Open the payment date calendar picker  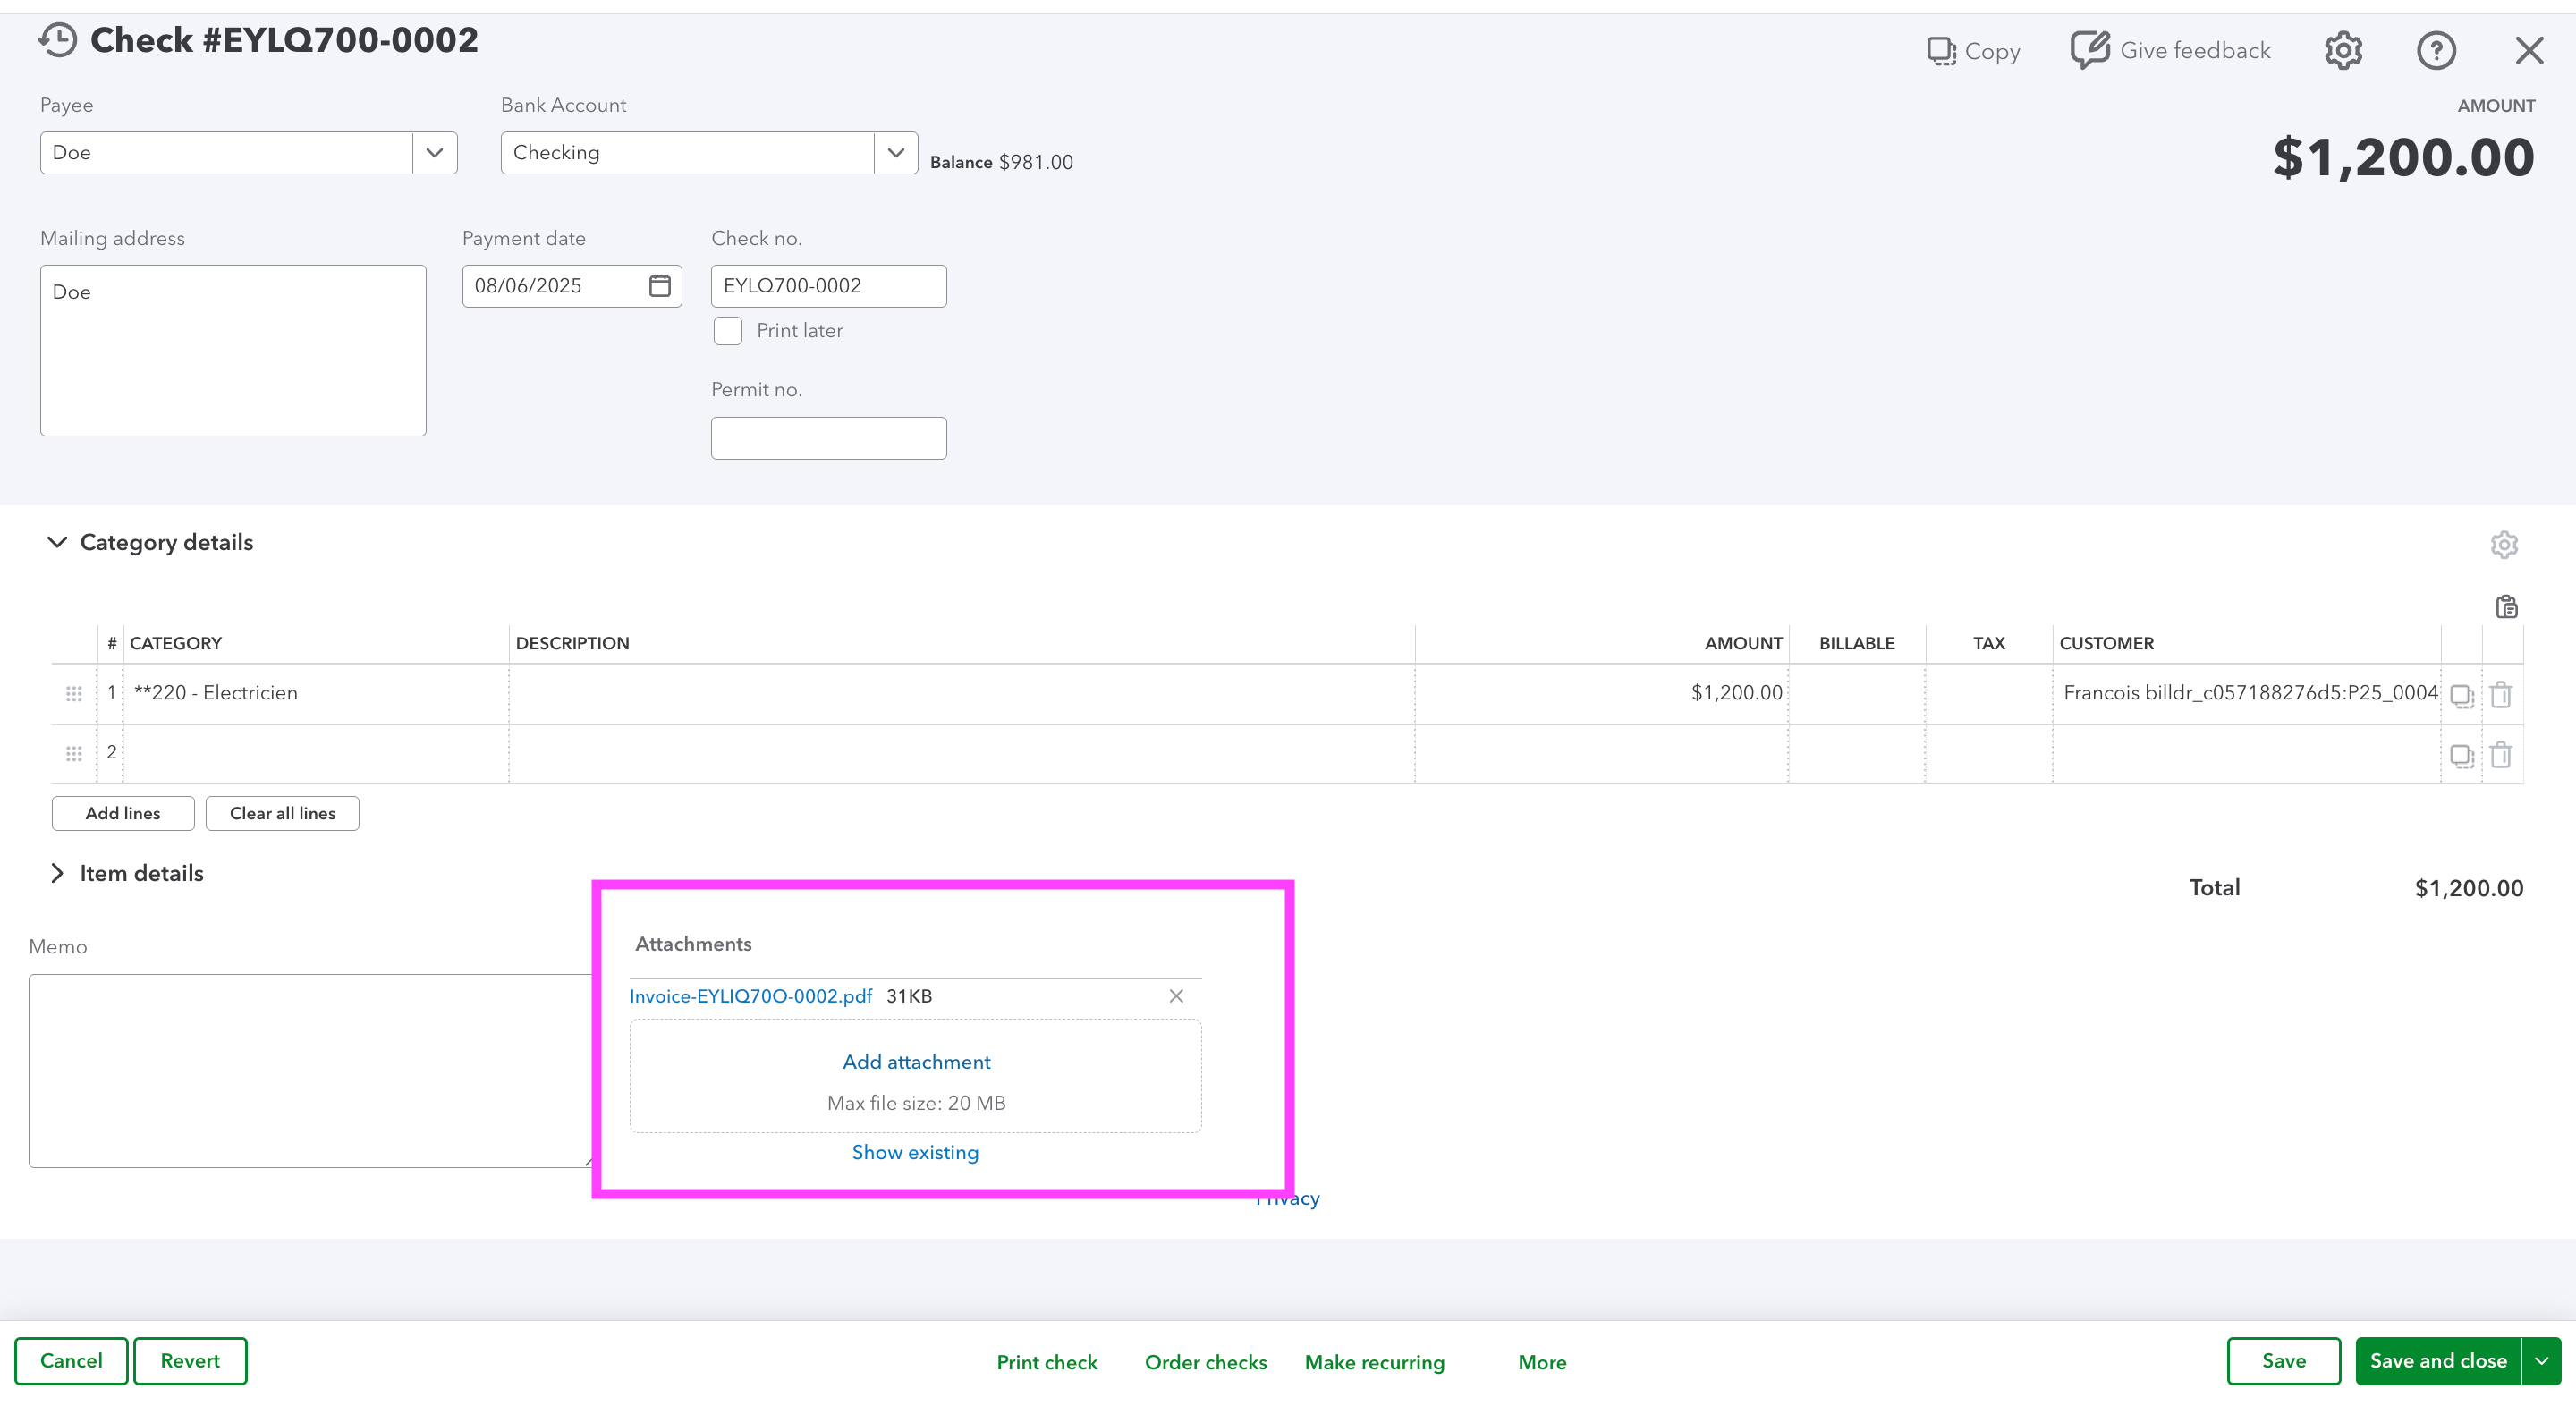660,286
